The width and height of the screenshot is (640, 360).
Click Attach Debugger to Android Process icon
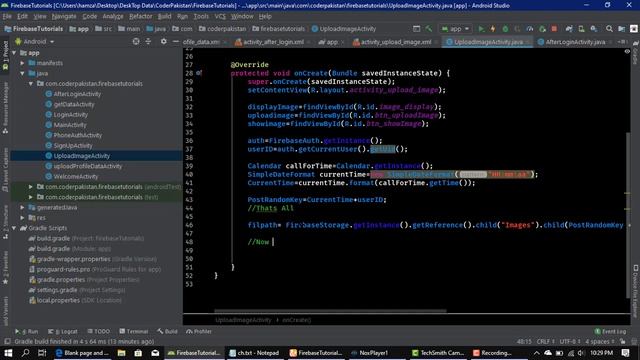(x=542, y=29)
